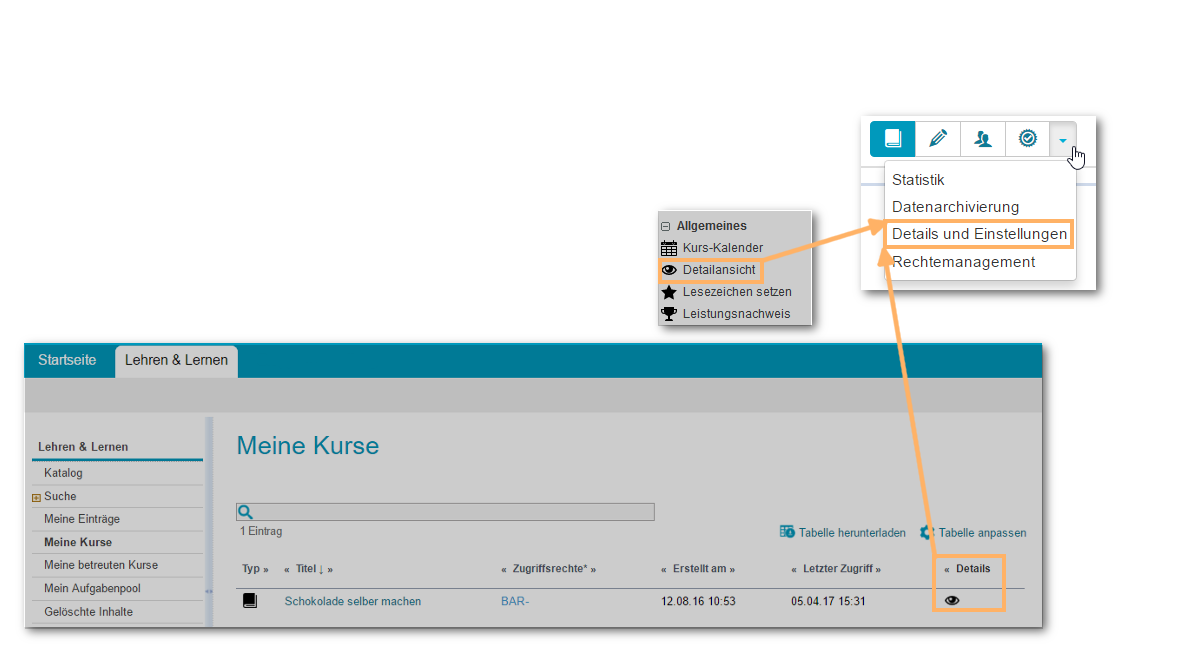Select the pencil edit icon
This screenshot has height=658, width=1200.
[x=937, y=139]
